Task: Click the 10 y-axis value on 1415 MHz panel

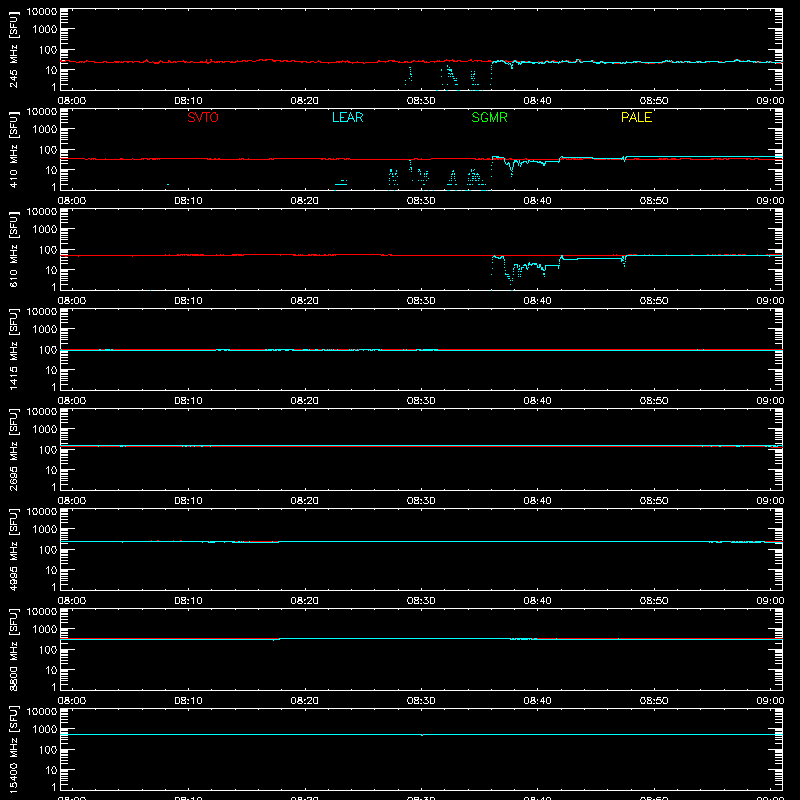Action: click(51, 370)
